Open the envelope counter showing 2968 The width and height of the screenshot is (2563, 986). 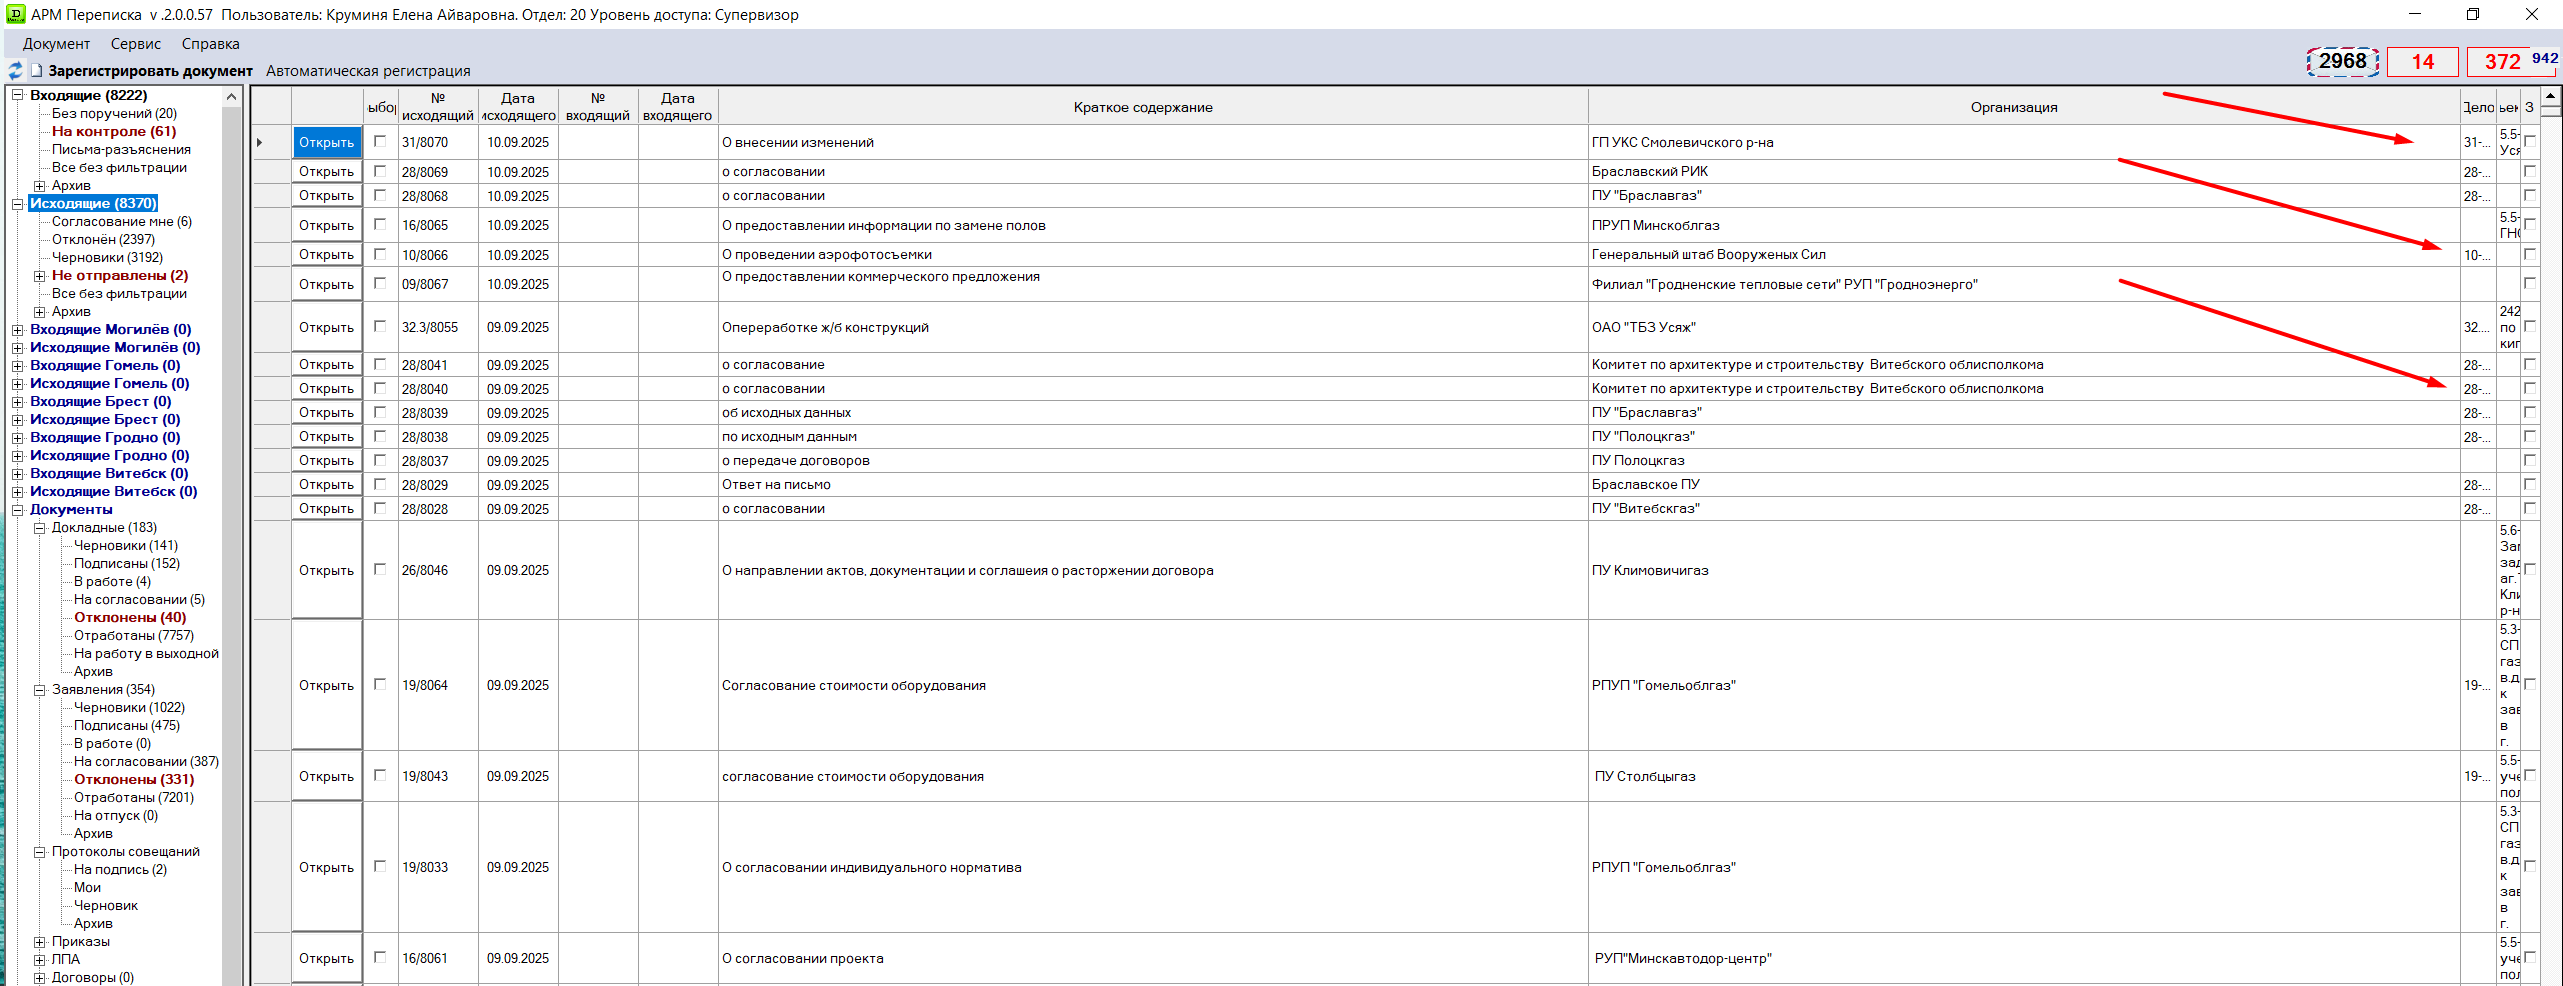coord(2342,62)
